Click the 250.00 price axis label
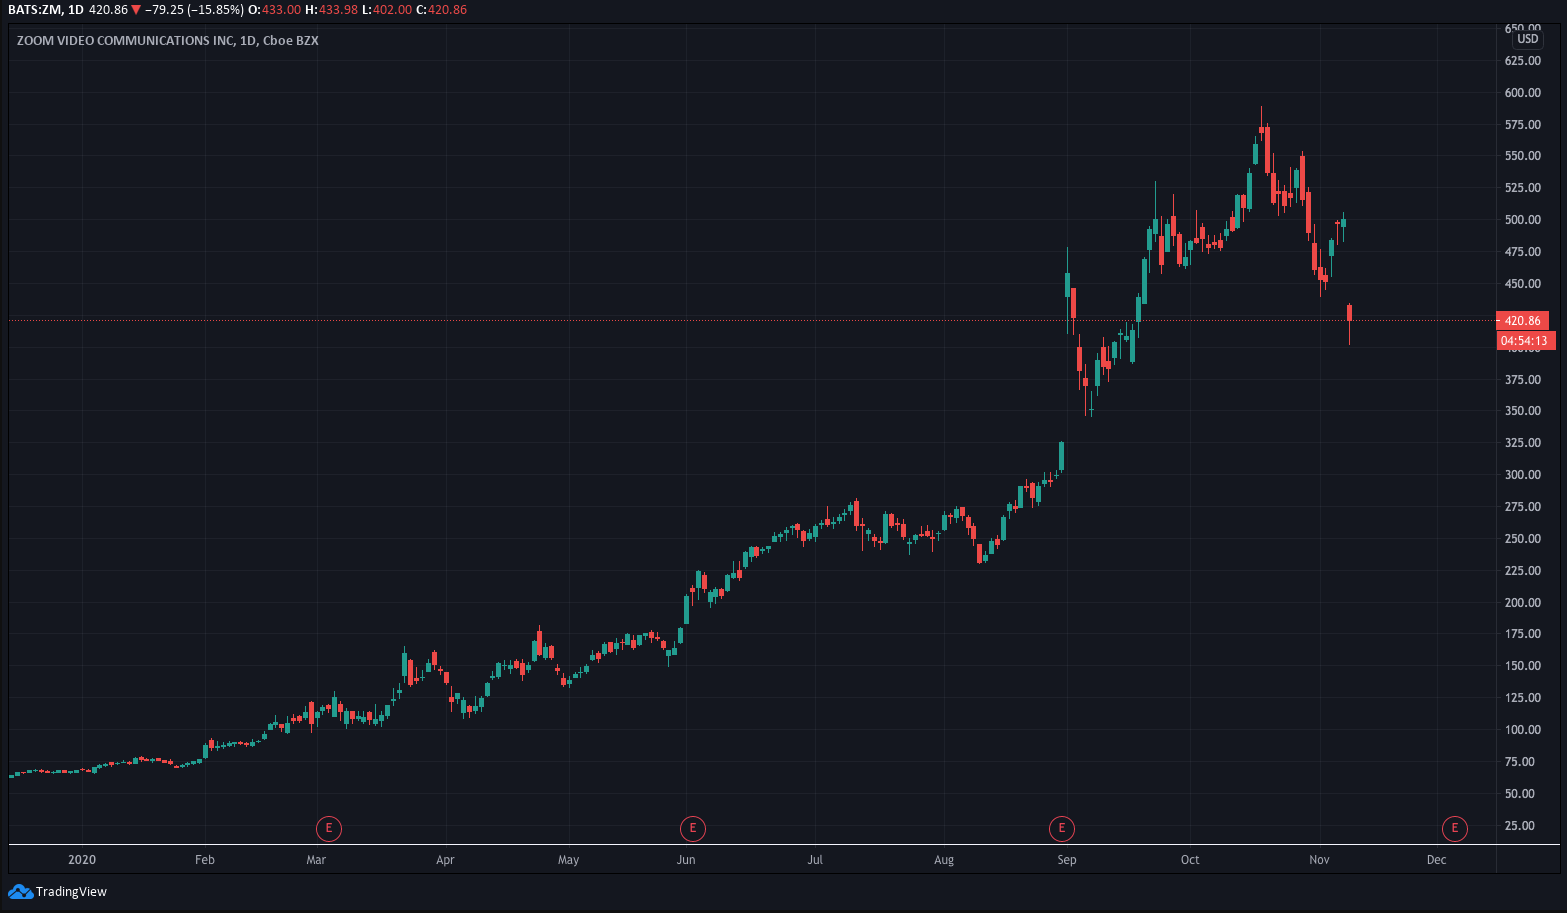 [x=1523, y=539]
